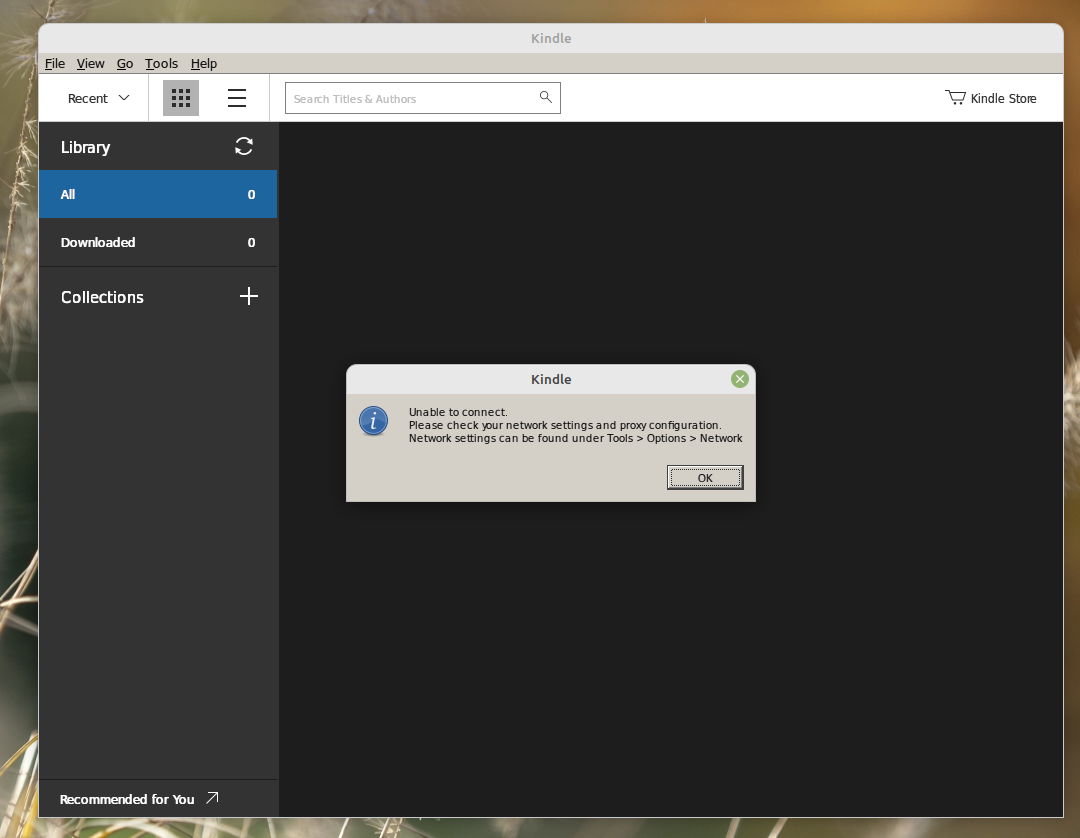Screen dimensions: 1080x838
Task: Close the Kindle error dialog
Action: [x=740, y=379]
